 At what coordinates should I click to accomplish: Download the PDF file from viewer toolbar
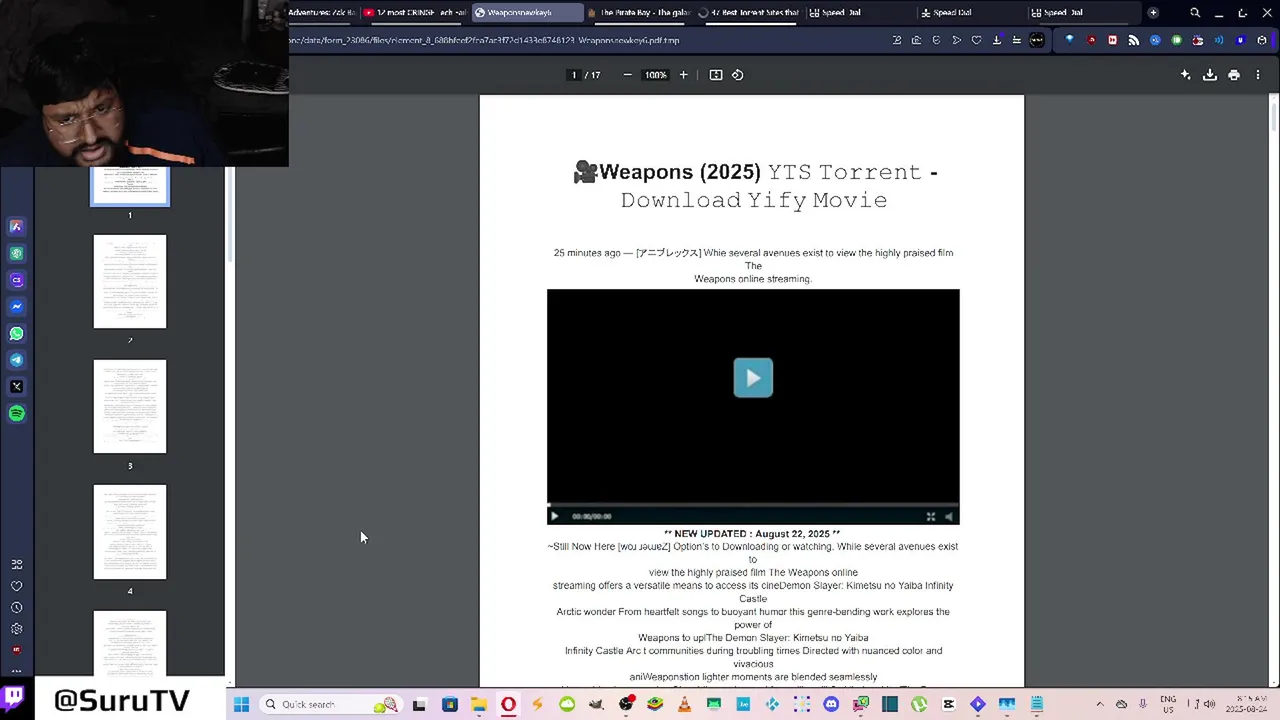coord(1210,75)
